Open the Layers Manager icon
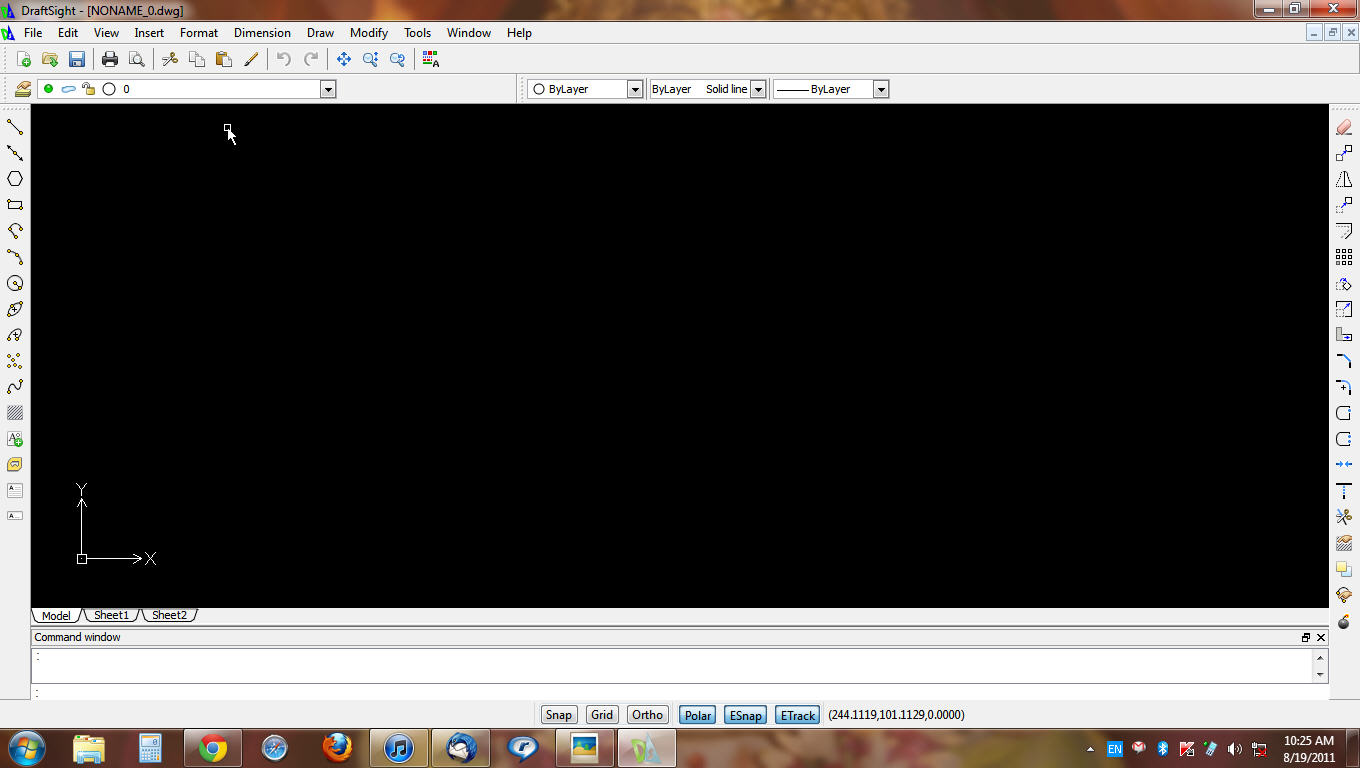The width and height of the screenshot is (1360, 768). point(23,89)
